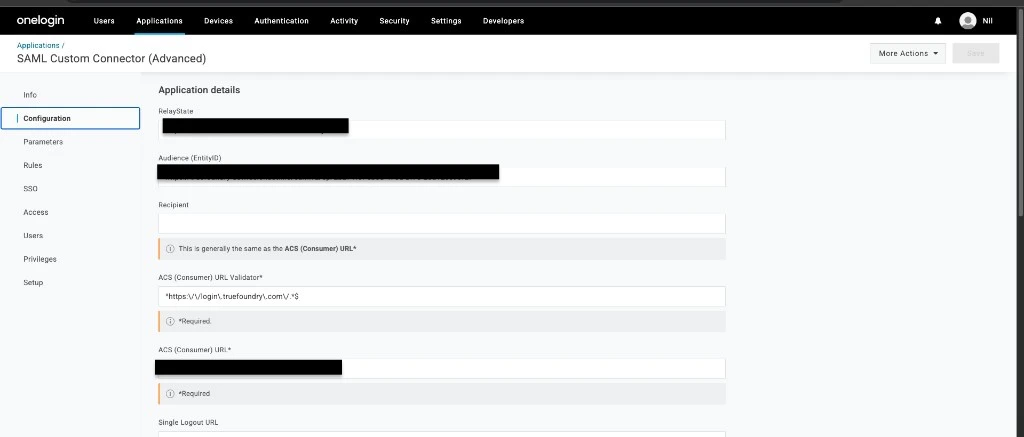Screen dimensions: 1024x437
Task: Click info icon in URL Validator Required note
Action: [170, 321]
